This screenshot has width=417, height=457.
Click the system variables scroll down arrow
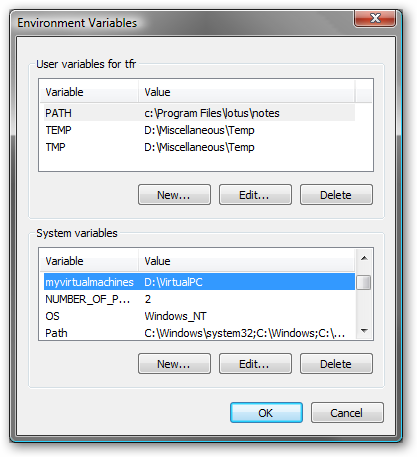coord(364,331)
